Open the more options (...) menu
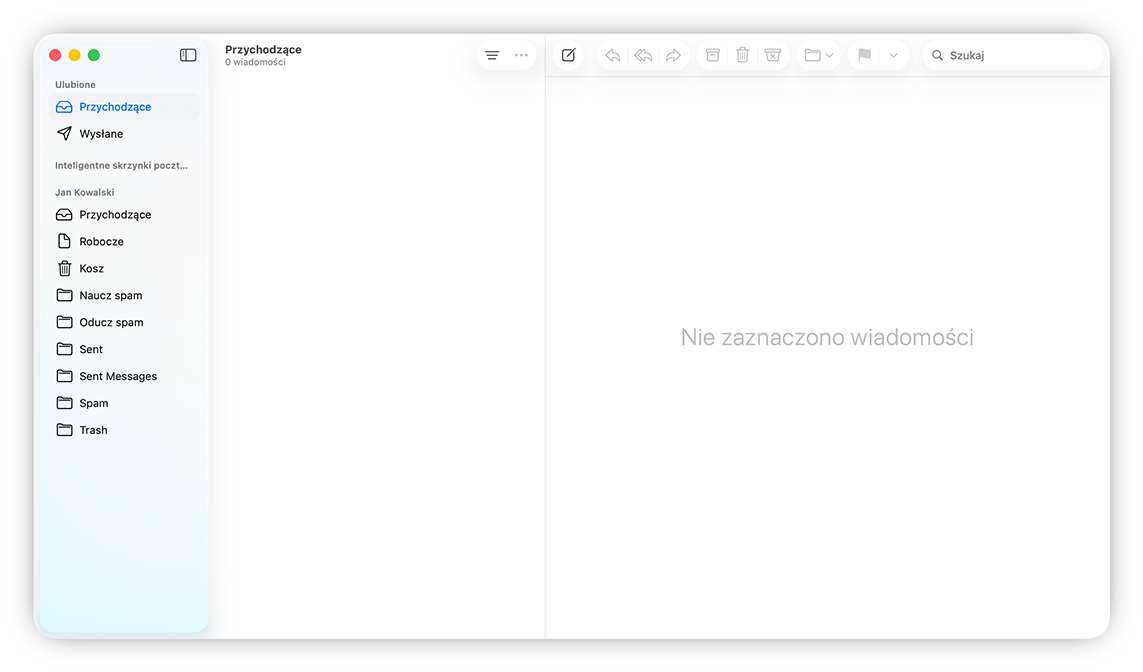This screenshot has height=672, width=1143. click(521, 55)
